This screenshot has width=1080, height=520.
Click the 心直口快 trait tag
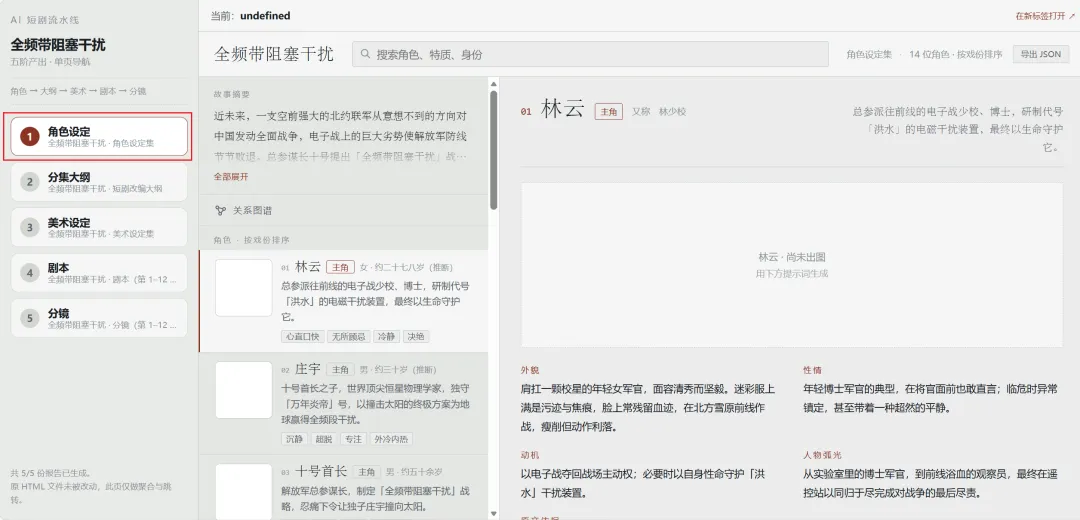point(302,337)
